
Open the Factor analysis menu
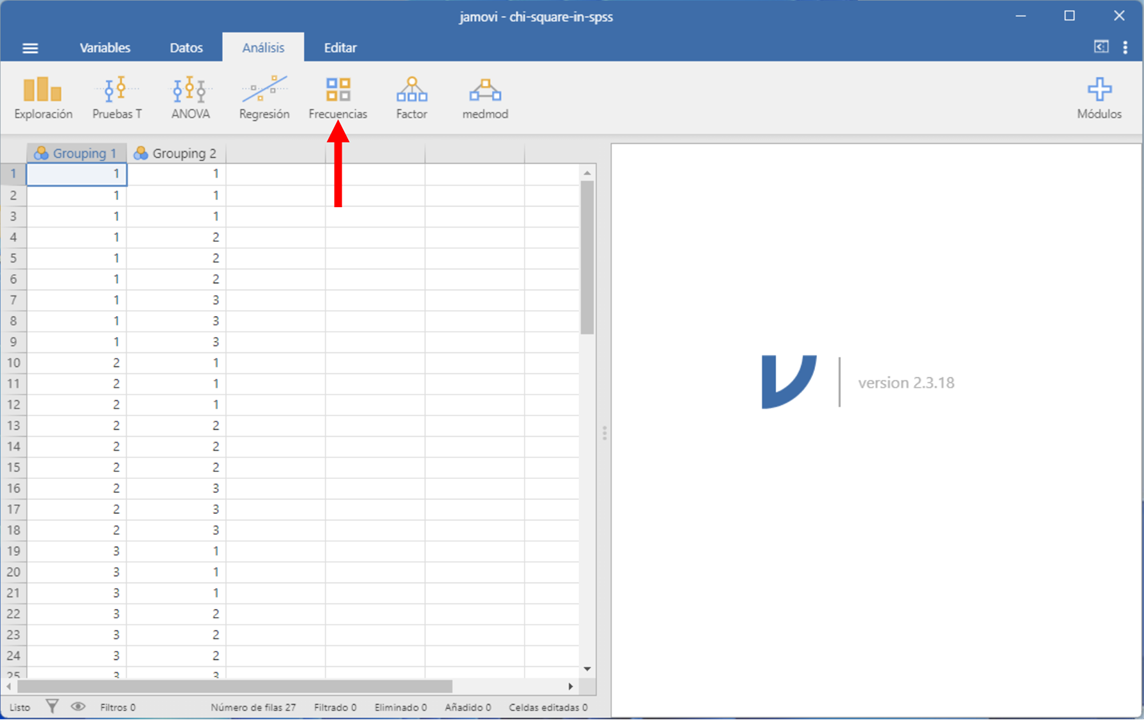pyautogui.click(x=411, y=98)
